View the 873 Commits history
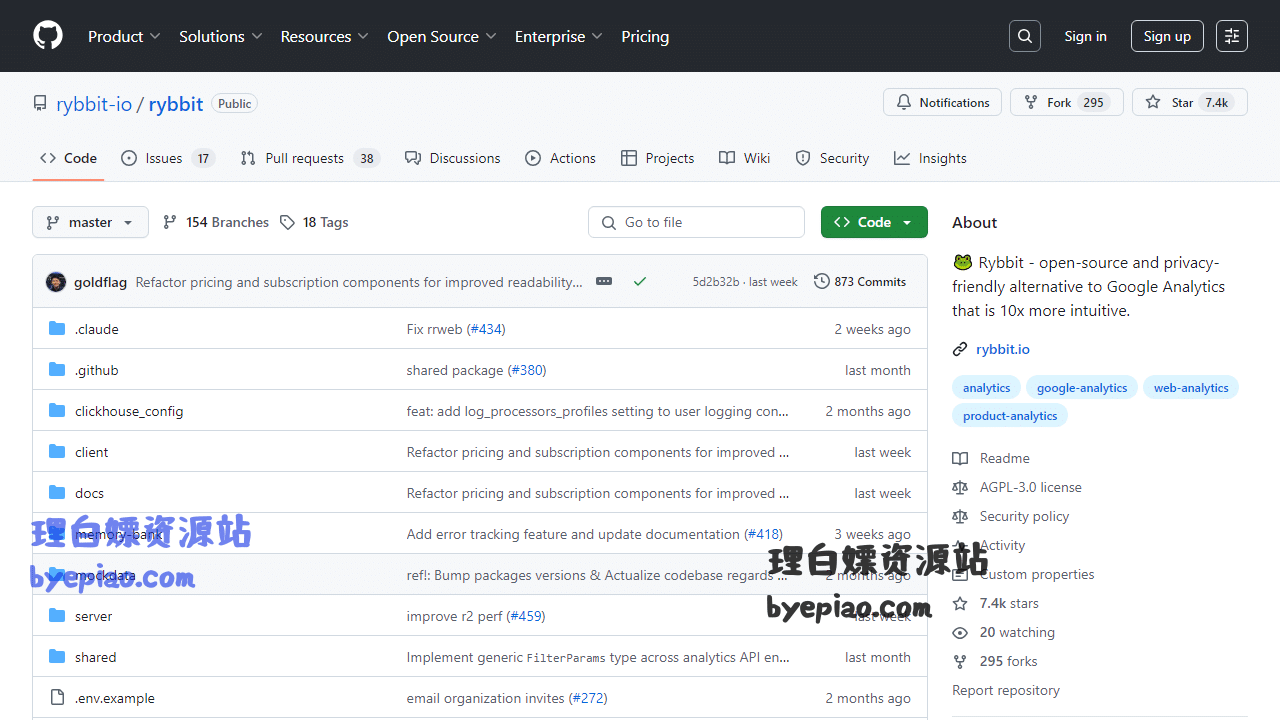Viewport: 1280px width, 720px height. pos(860,282)
